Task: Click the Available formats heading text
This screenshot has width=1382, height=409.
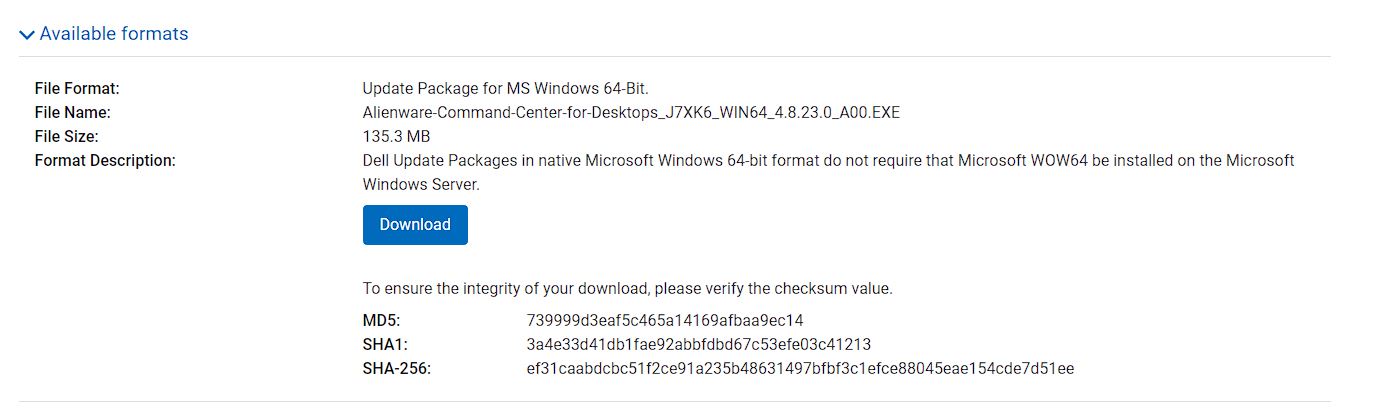Action: click(114, 34)
